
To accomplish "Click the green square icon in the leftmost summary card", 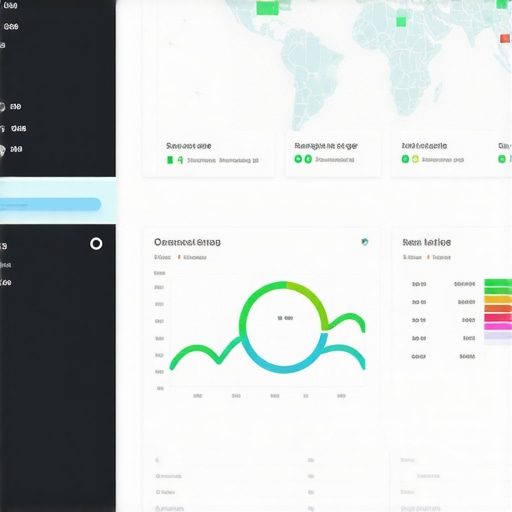I will (170, 160).
